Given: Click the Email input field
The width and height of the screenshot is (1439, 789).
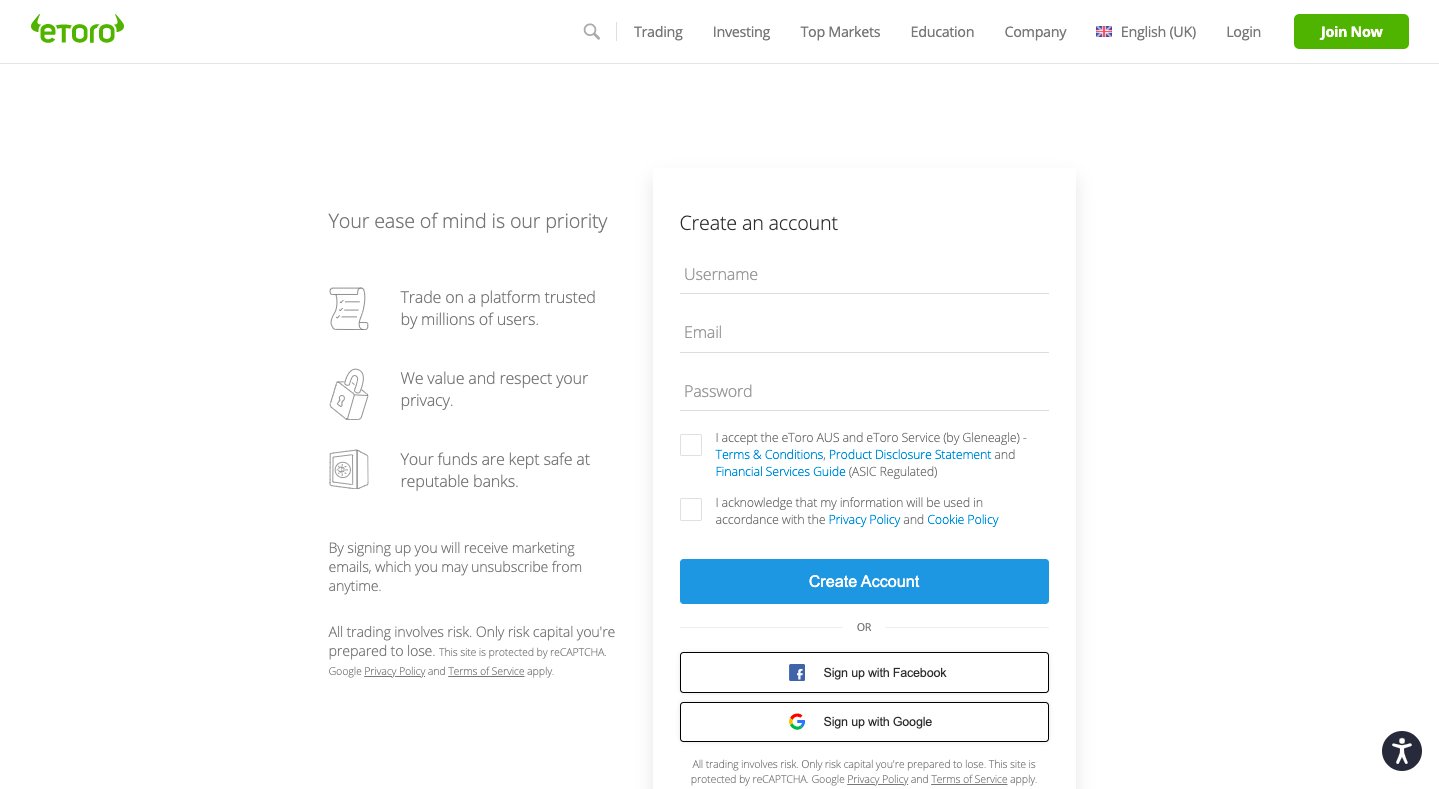Looking at the screenshot, I should 863,332.
